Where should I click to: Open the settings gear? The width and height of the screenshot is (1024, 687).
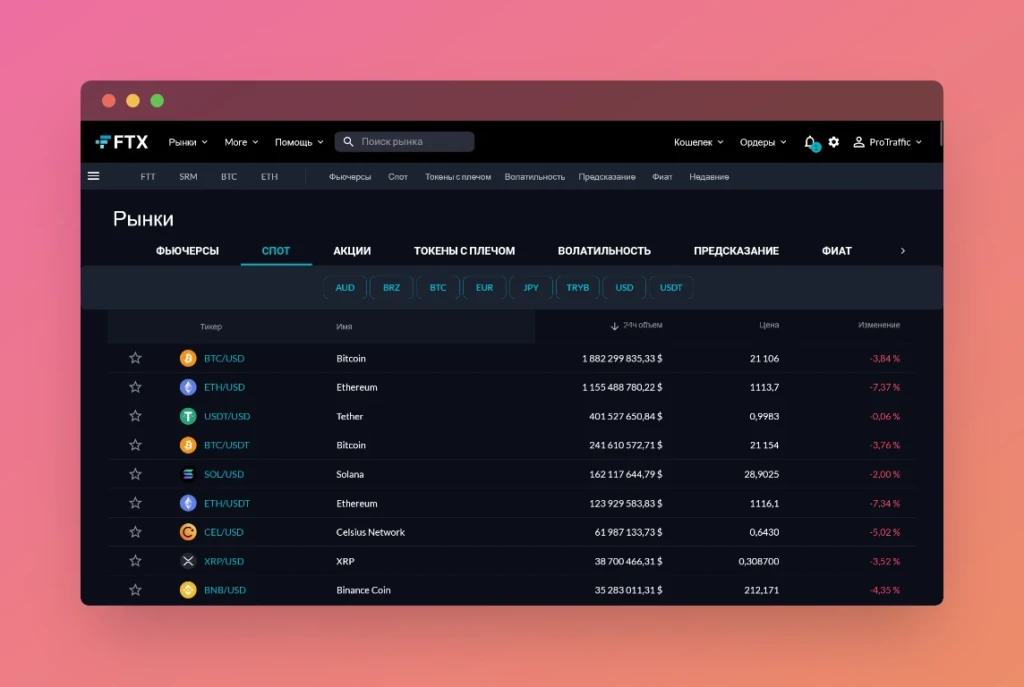coord(834,142)
